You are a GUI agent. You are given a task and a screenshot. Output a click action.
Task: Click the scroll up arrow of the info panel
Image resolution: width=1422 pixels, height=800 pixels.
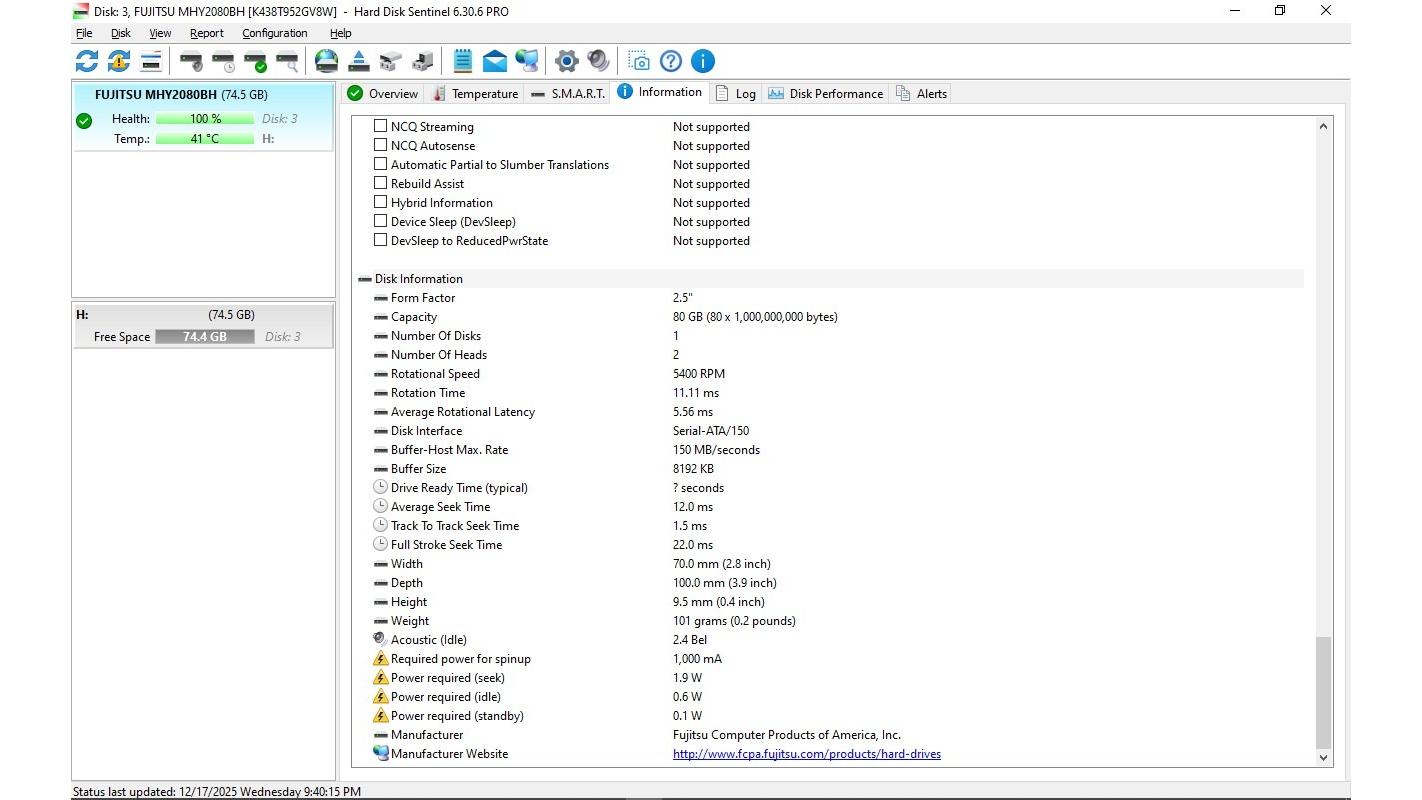click(x=1323, y=126)
